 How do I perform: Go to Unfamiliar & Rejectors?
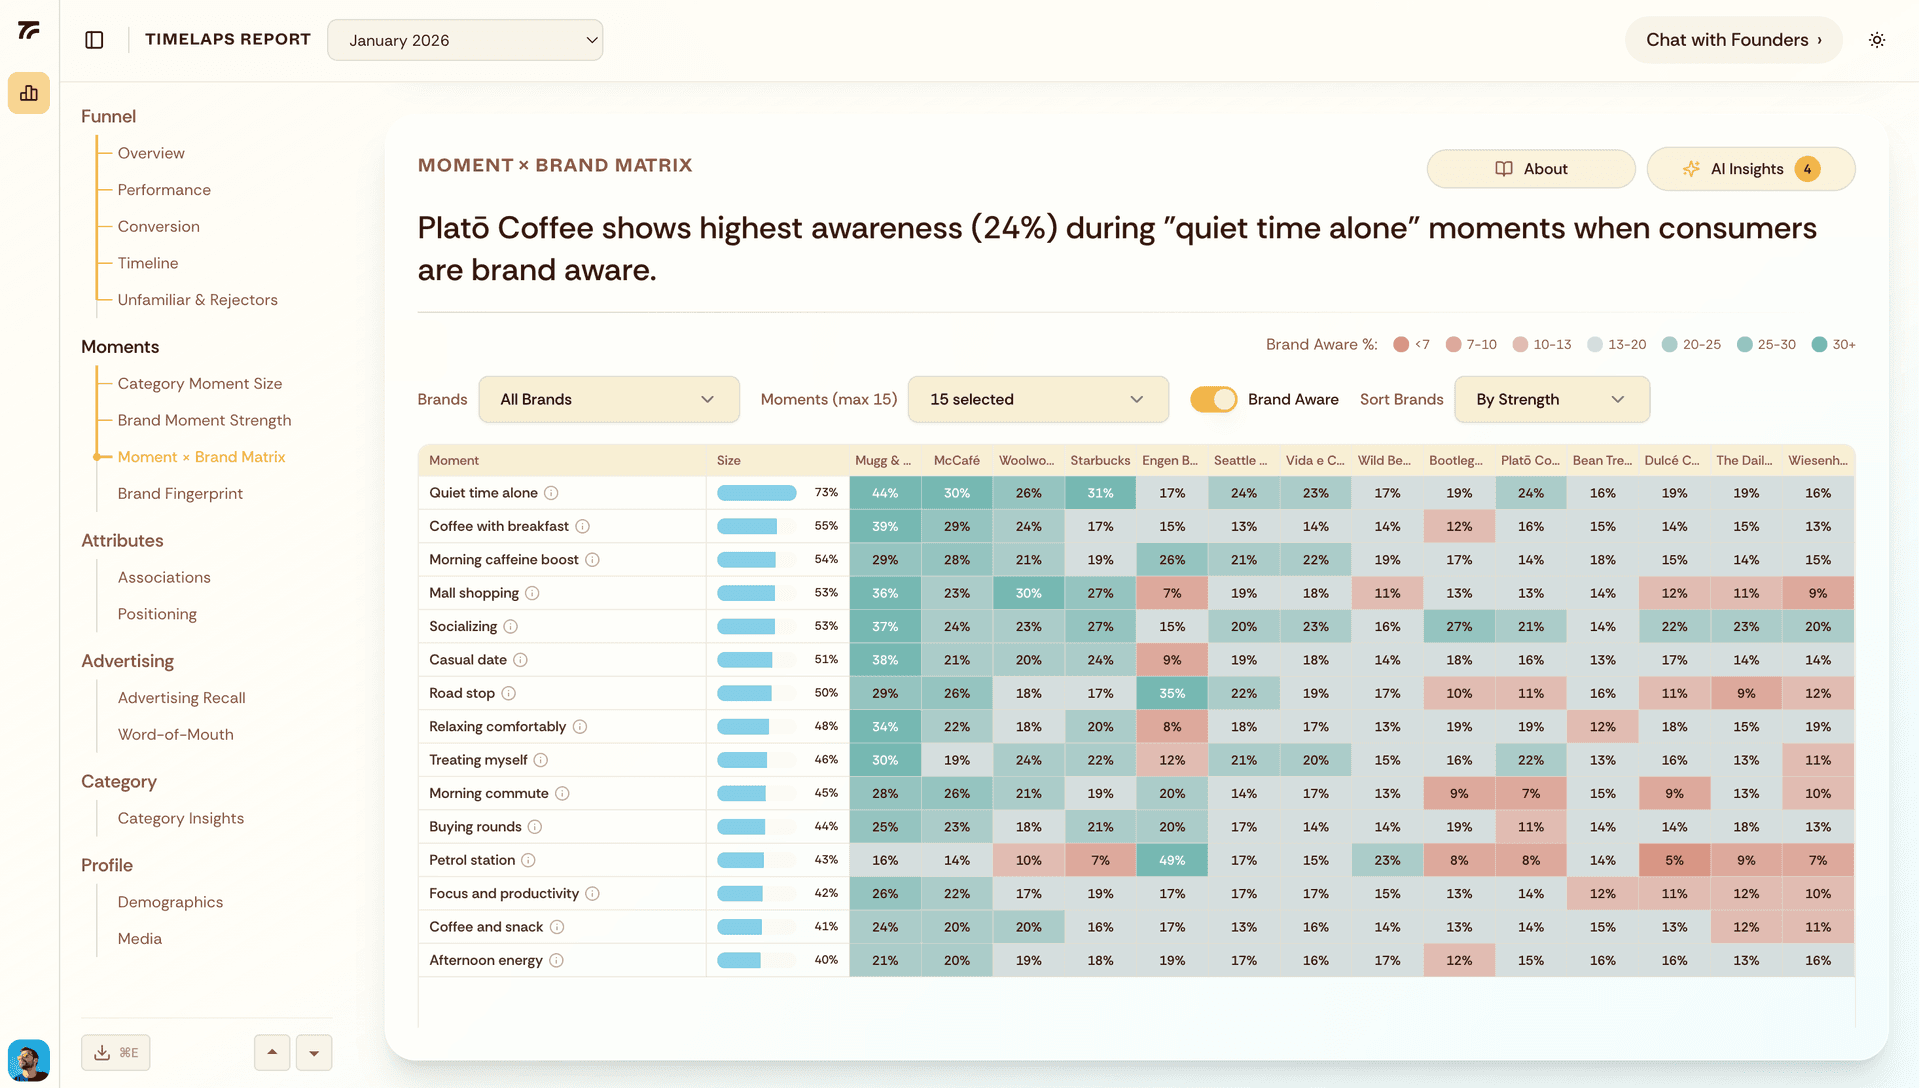(198, 300)
